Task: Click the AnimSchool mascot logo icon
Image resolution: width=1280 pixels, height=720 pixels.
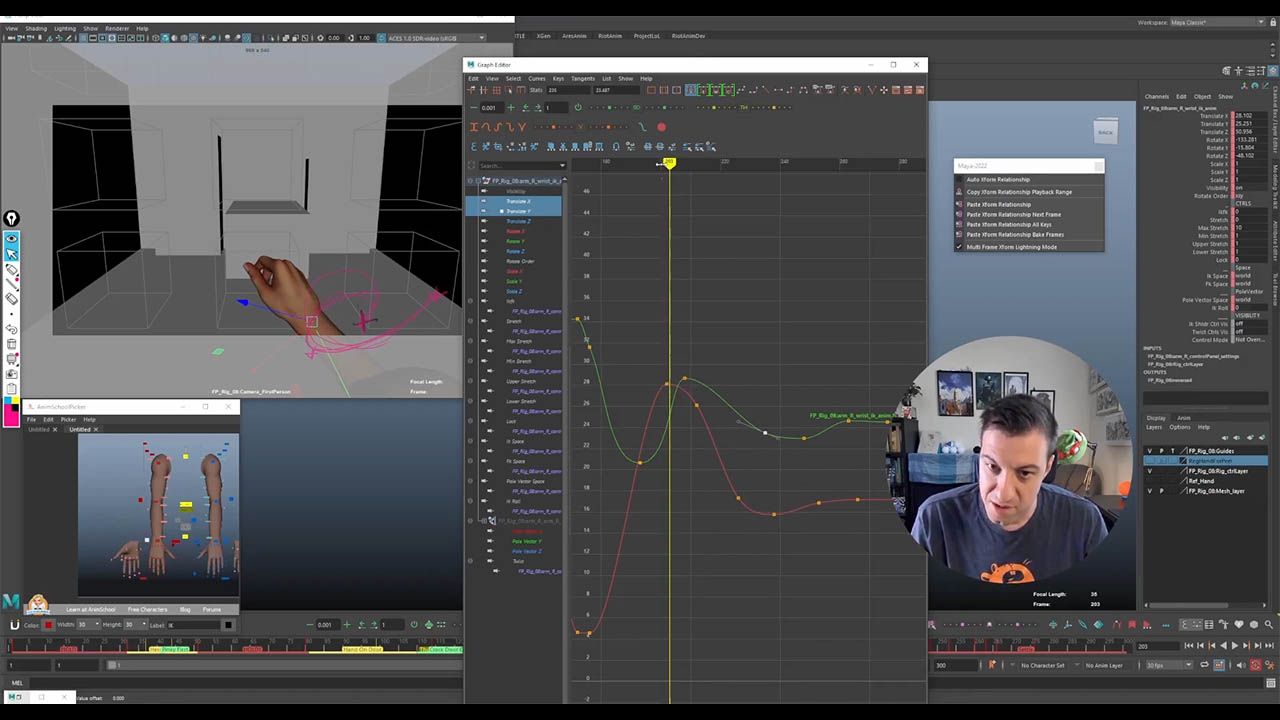Action: (38, 603)
